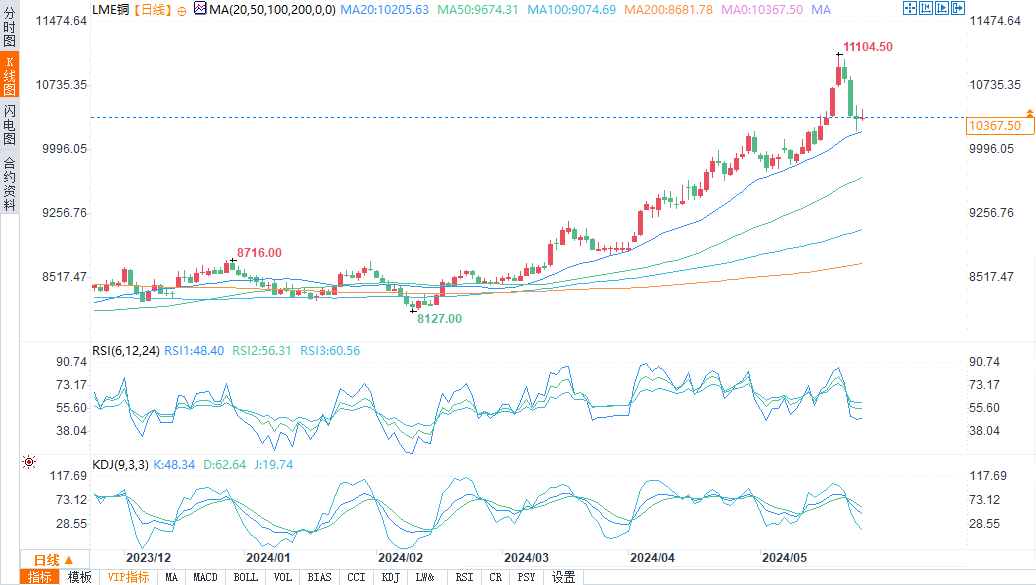The width and height of the screenshot is (1036, 585).
Task: Click the crosshair cursor icon at top right
Action: 908,9
